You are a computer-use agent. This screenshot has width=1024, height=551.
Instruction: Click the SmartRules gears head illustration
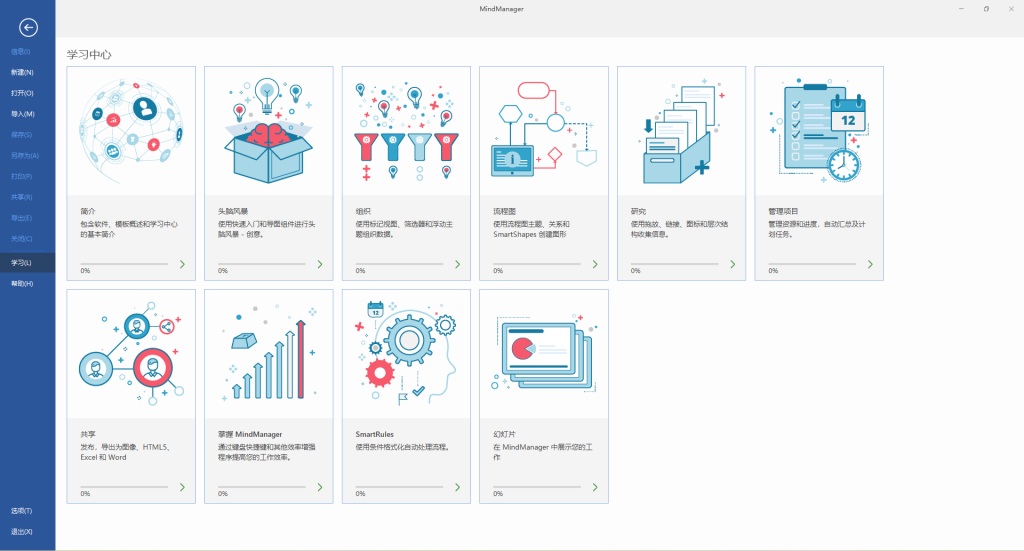tap(406, 354)
